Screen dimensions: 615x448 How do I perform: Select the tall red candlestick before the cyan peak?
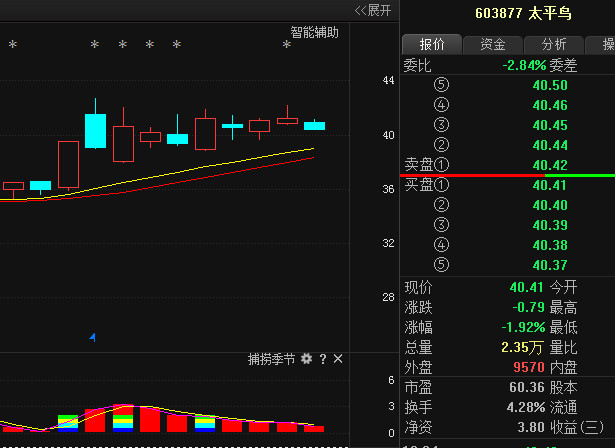point(68,165)
